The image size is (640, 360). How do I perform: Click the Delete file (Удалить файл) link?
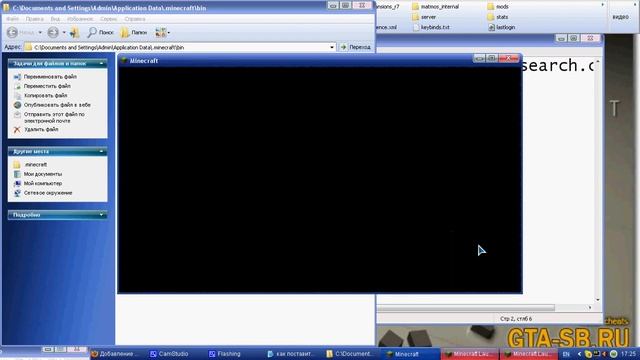(x=41, y=129)
